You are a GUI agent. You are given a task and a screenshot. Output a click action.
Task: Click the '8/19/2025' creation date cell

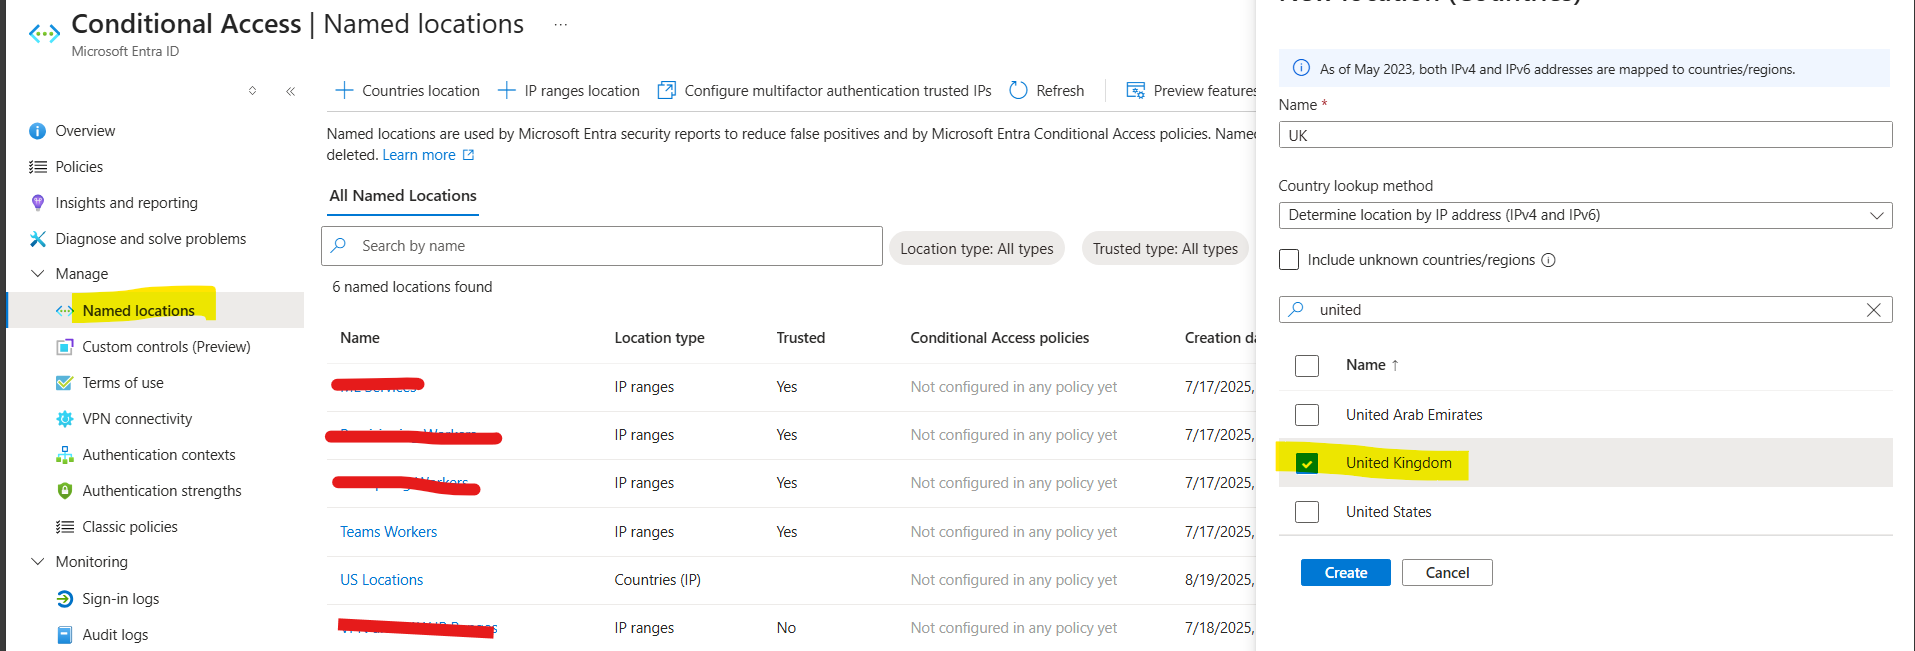(1219, 580)
